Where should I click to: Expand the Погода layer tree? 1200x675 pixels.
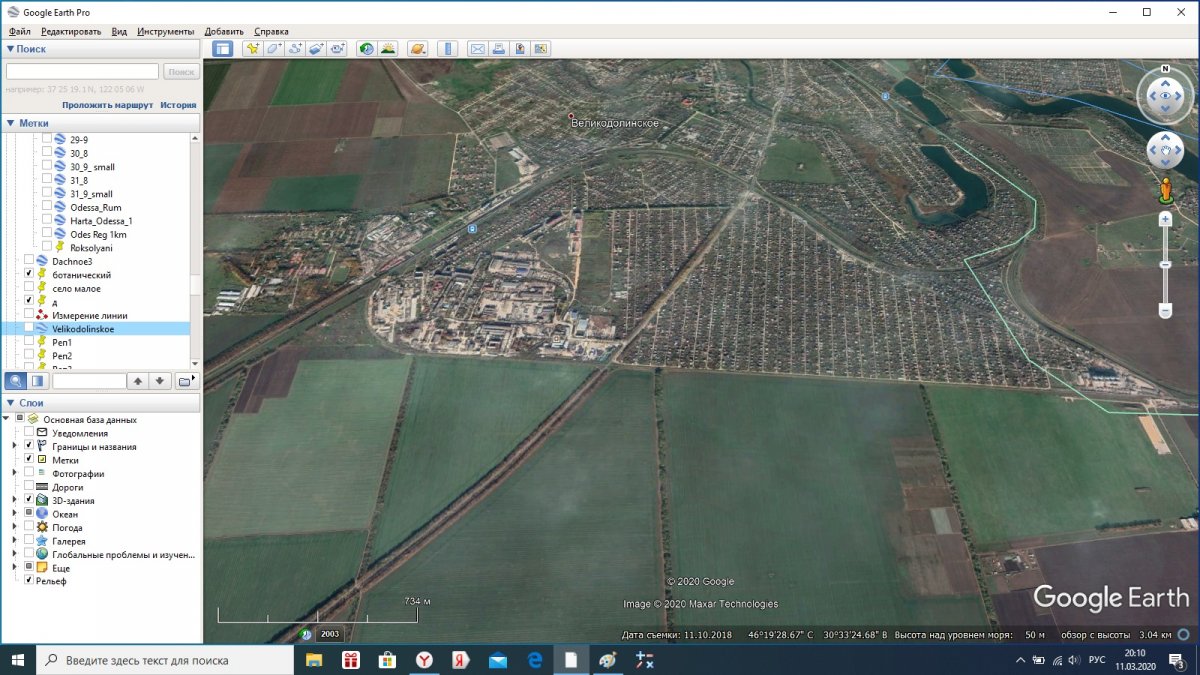click(14, 527)
